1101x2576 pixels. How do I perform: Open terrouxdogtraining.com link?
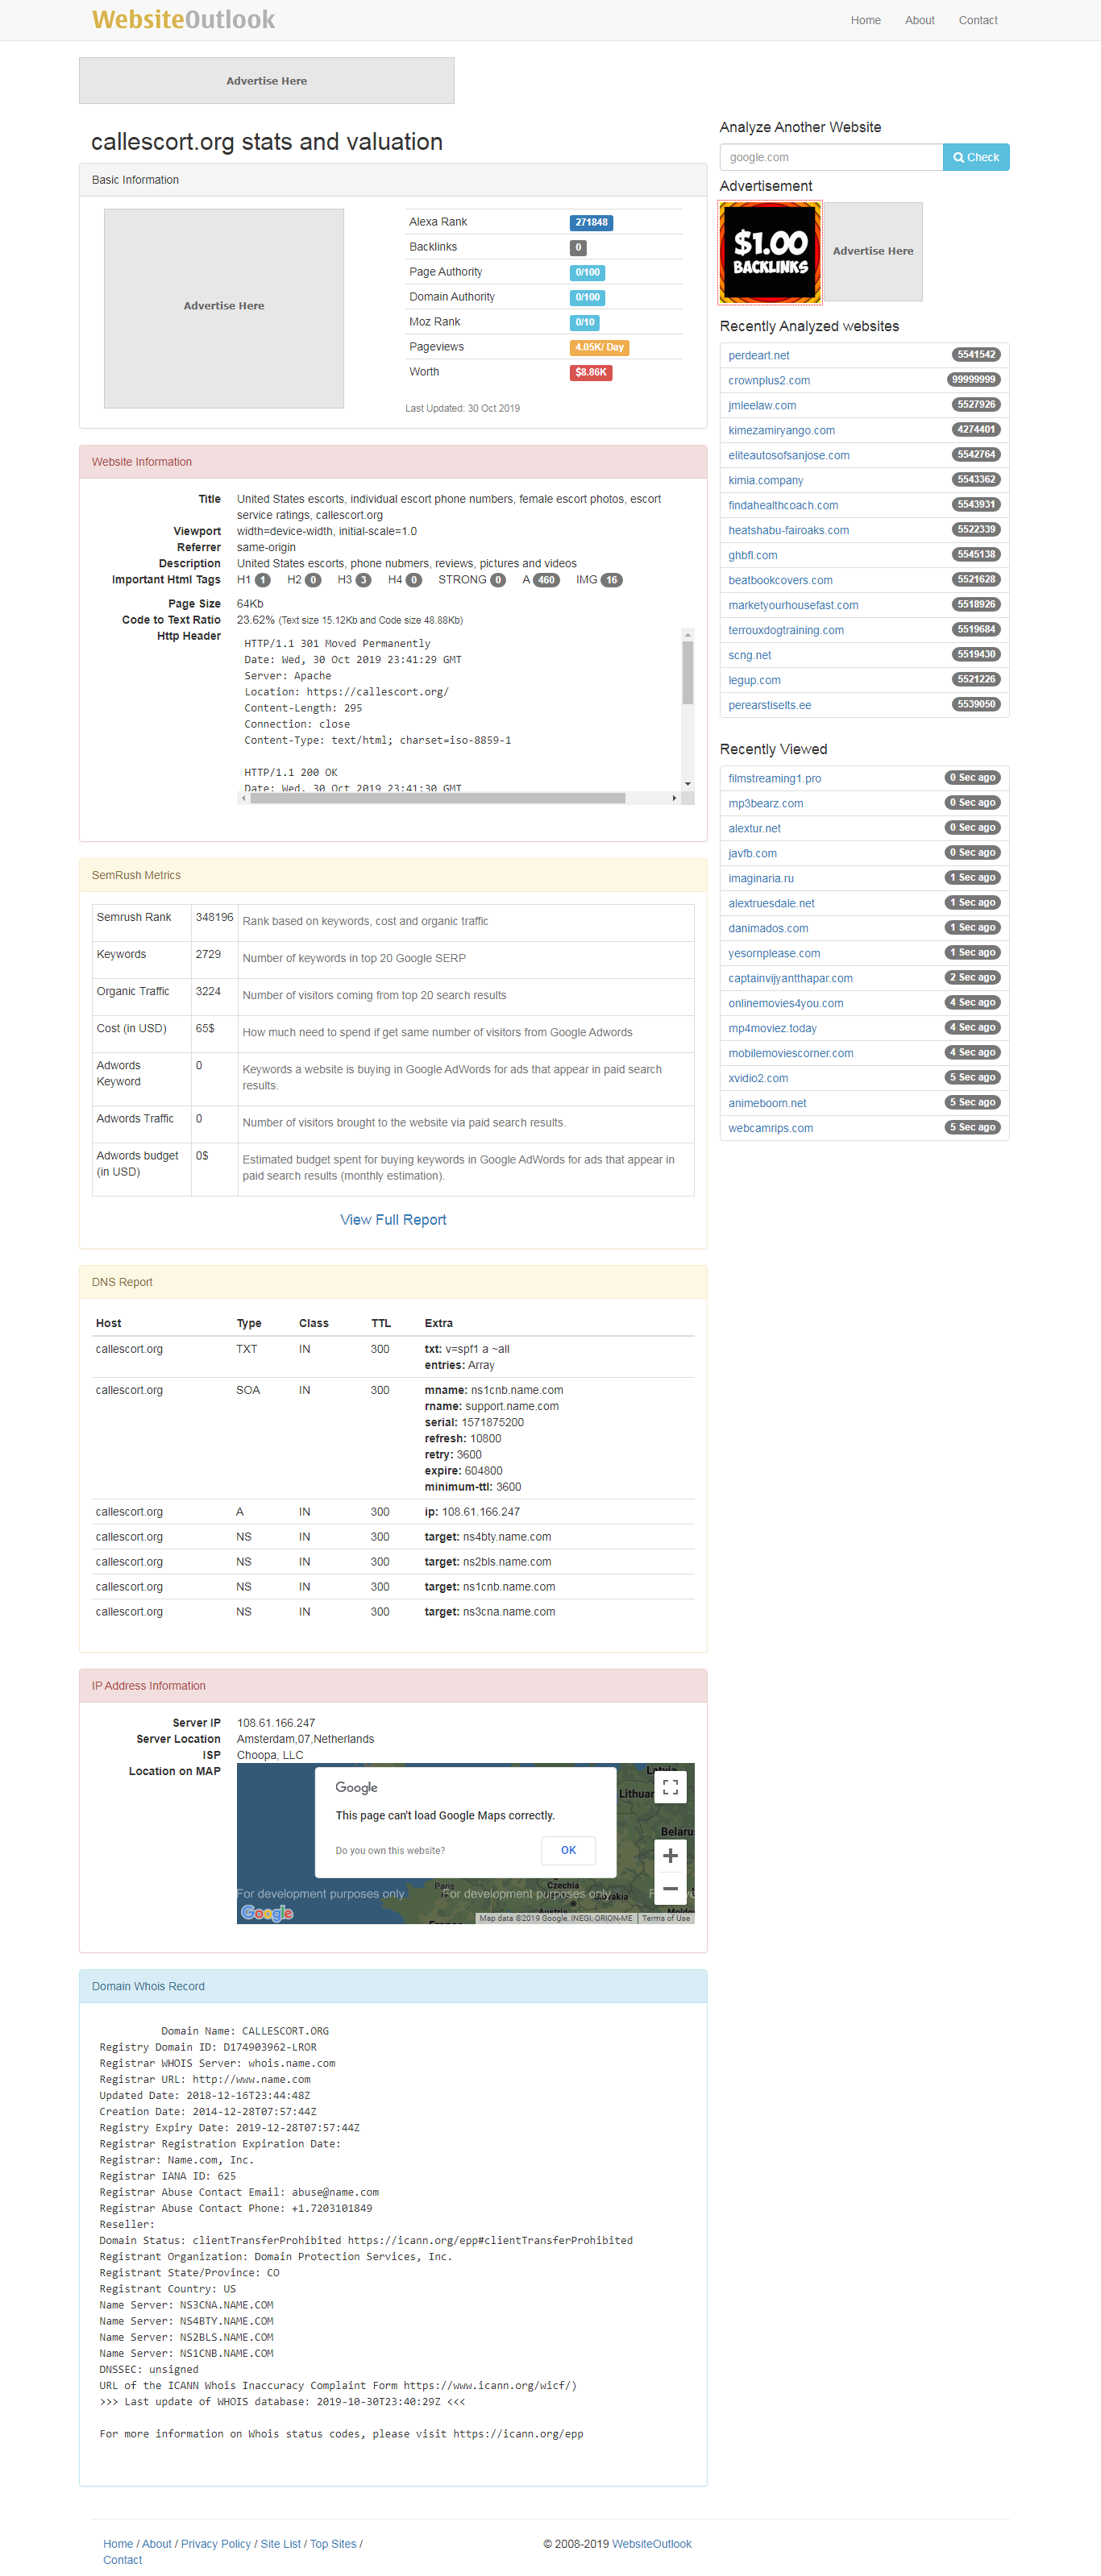[786, 630]
